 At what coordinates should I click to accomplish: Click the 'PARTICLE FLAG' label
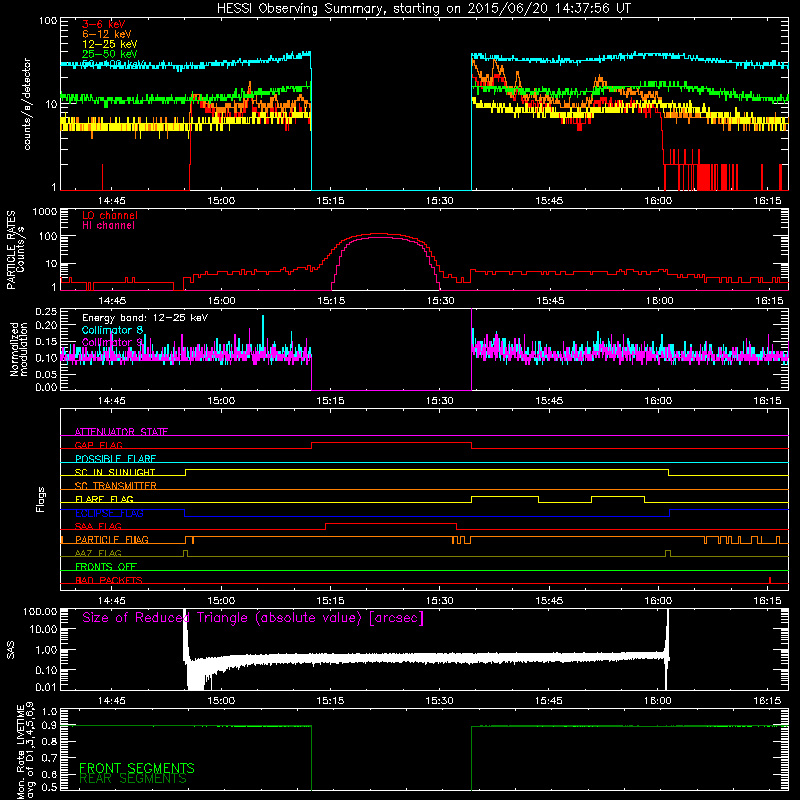112,540
